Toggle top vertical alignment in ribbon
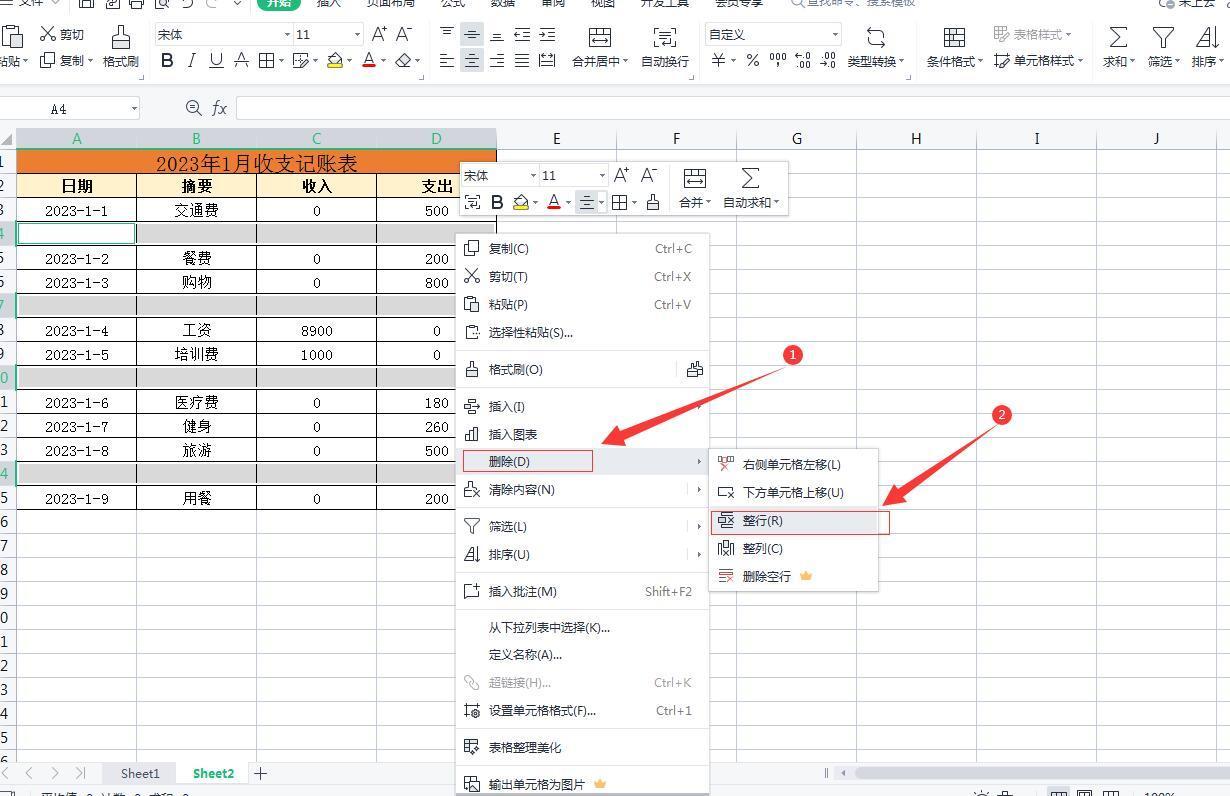1230x796 pixels. pyautogui.click(x=447, y=34)
